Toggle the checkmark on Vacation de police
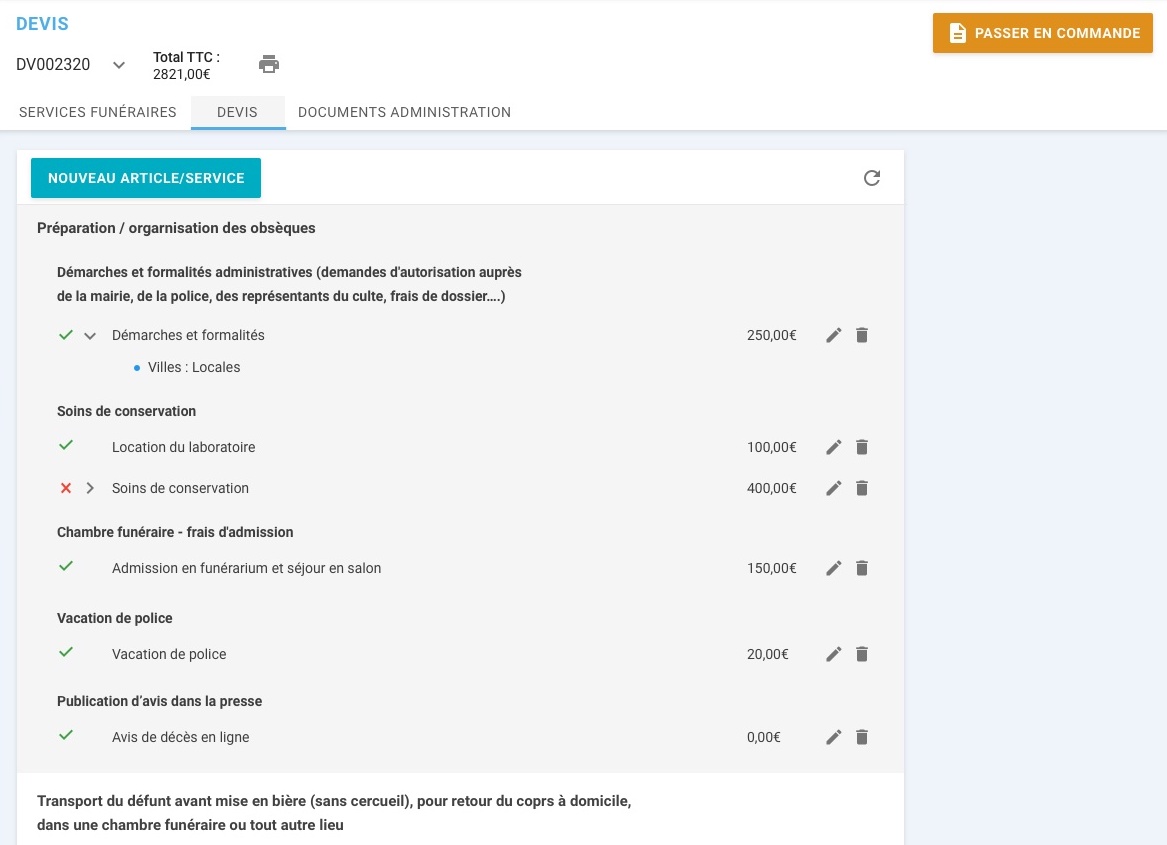Viewport: 1167px width, 845px height. (66, 653)
